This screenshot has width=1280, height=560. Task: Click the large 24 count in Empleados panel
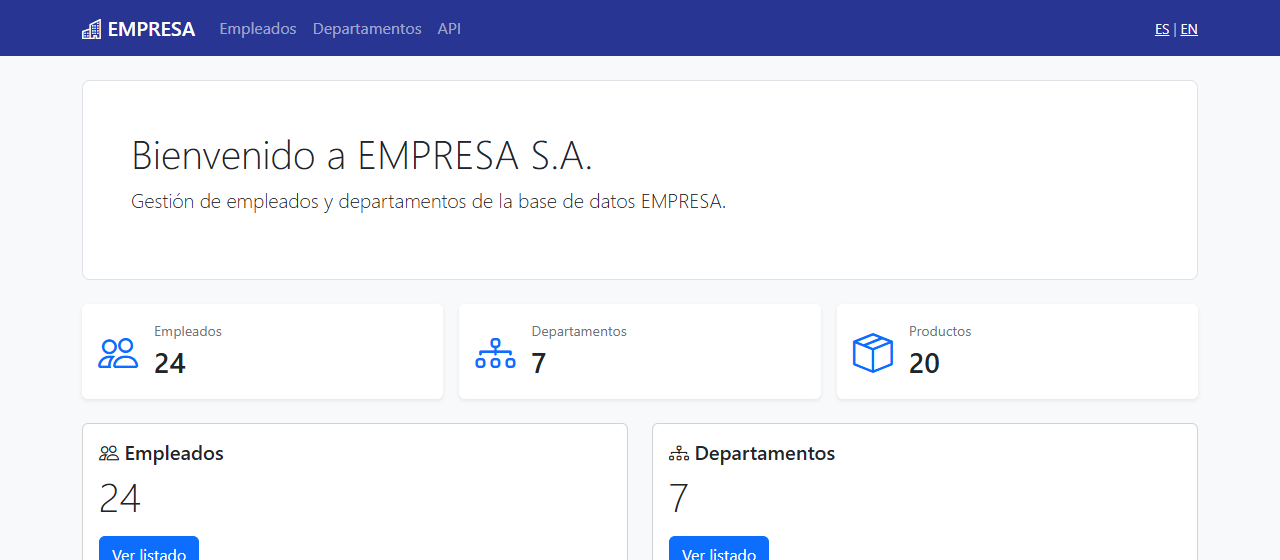pos(120,498)
